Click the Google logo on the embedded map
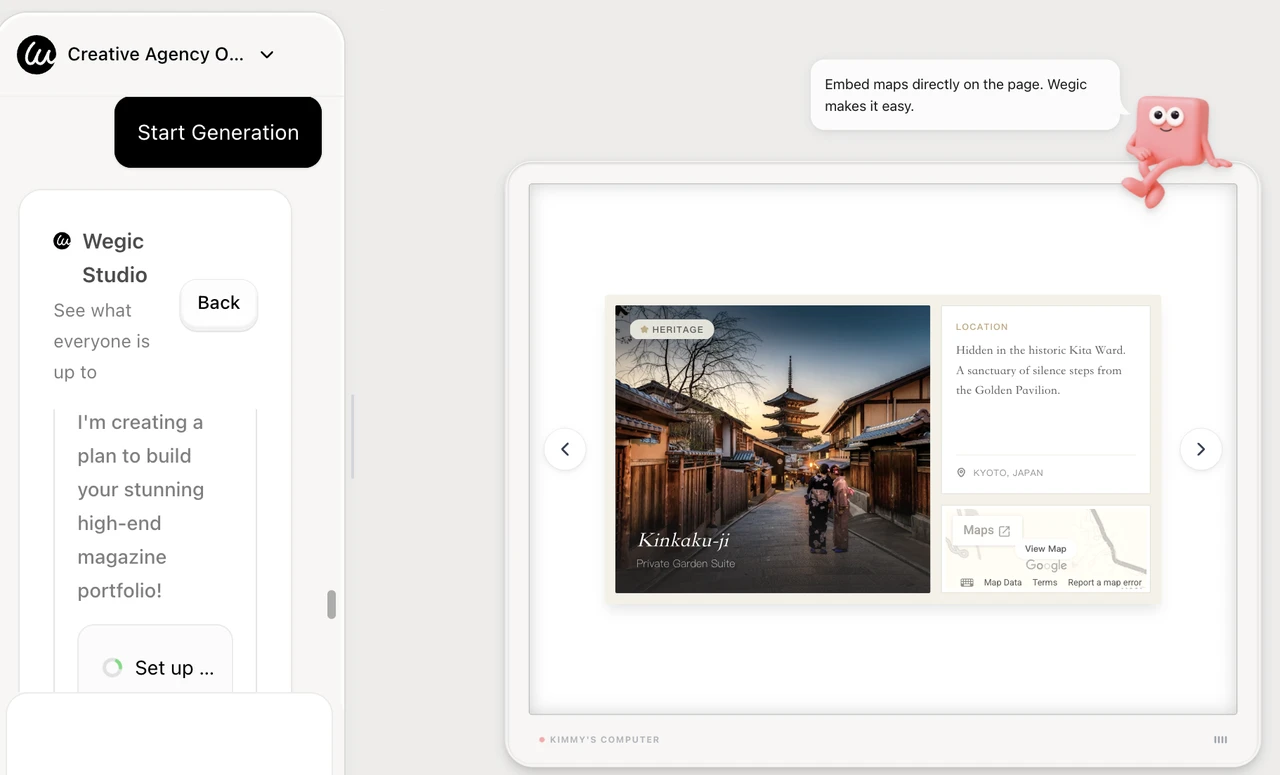The image size is (1280, 775). (x=1046, y=565)
